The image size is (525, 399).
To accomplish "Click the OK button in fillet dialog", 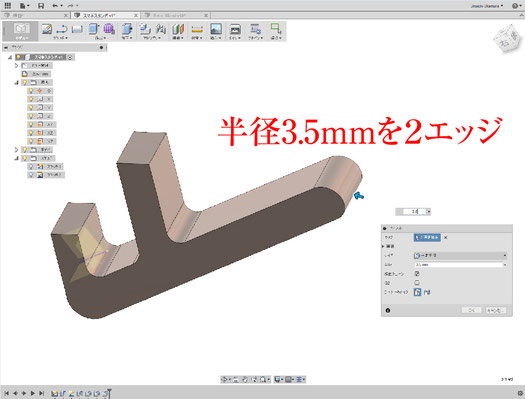I will 471,310.
